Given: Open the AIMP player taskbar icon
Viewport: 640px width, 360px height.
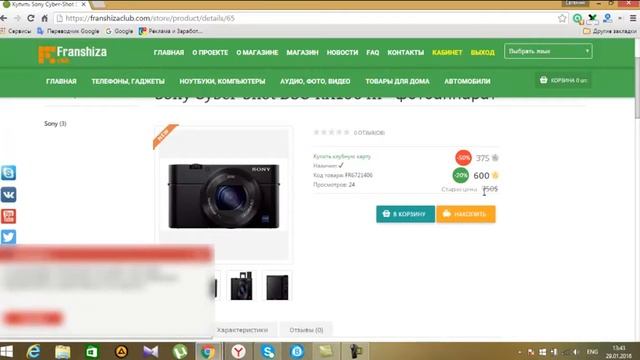Looking at the screenshot, I should point(121,351).
